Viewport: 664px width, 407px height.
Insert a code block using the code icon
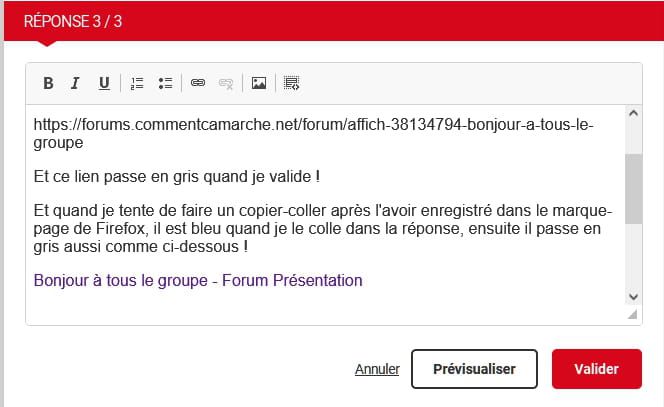pyautogui.click(x=291, y=83)
